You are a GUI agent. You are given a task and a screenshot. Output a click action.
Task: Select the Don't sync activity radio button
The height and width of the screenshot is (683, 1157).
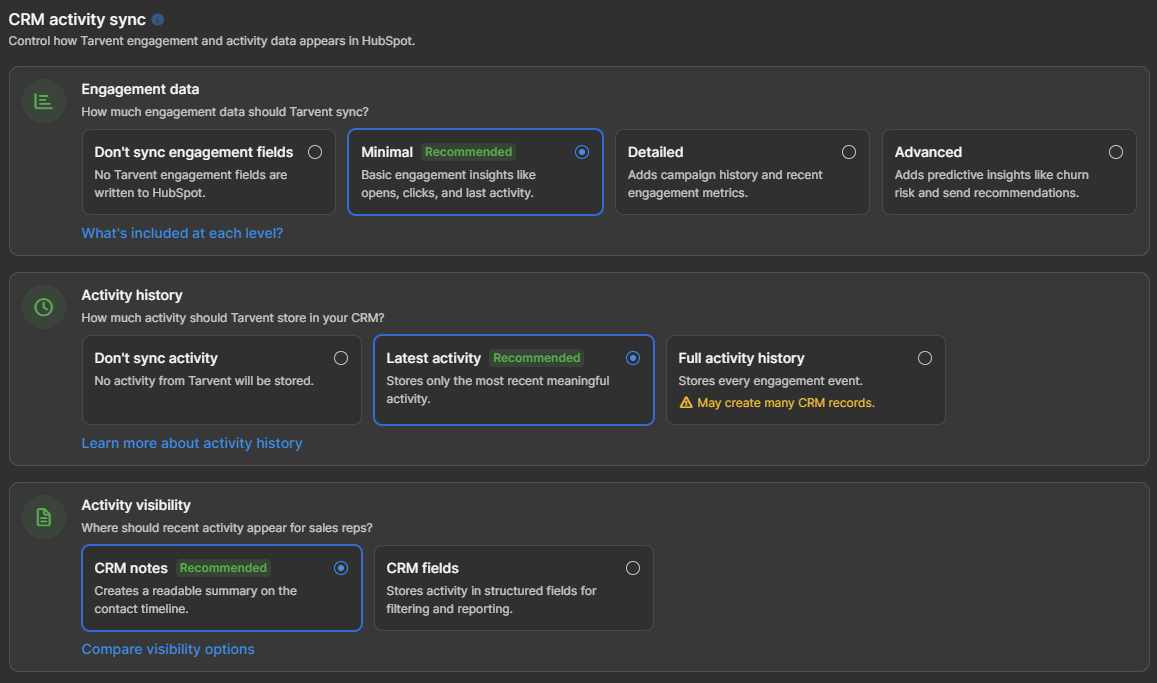coord(341,358)
